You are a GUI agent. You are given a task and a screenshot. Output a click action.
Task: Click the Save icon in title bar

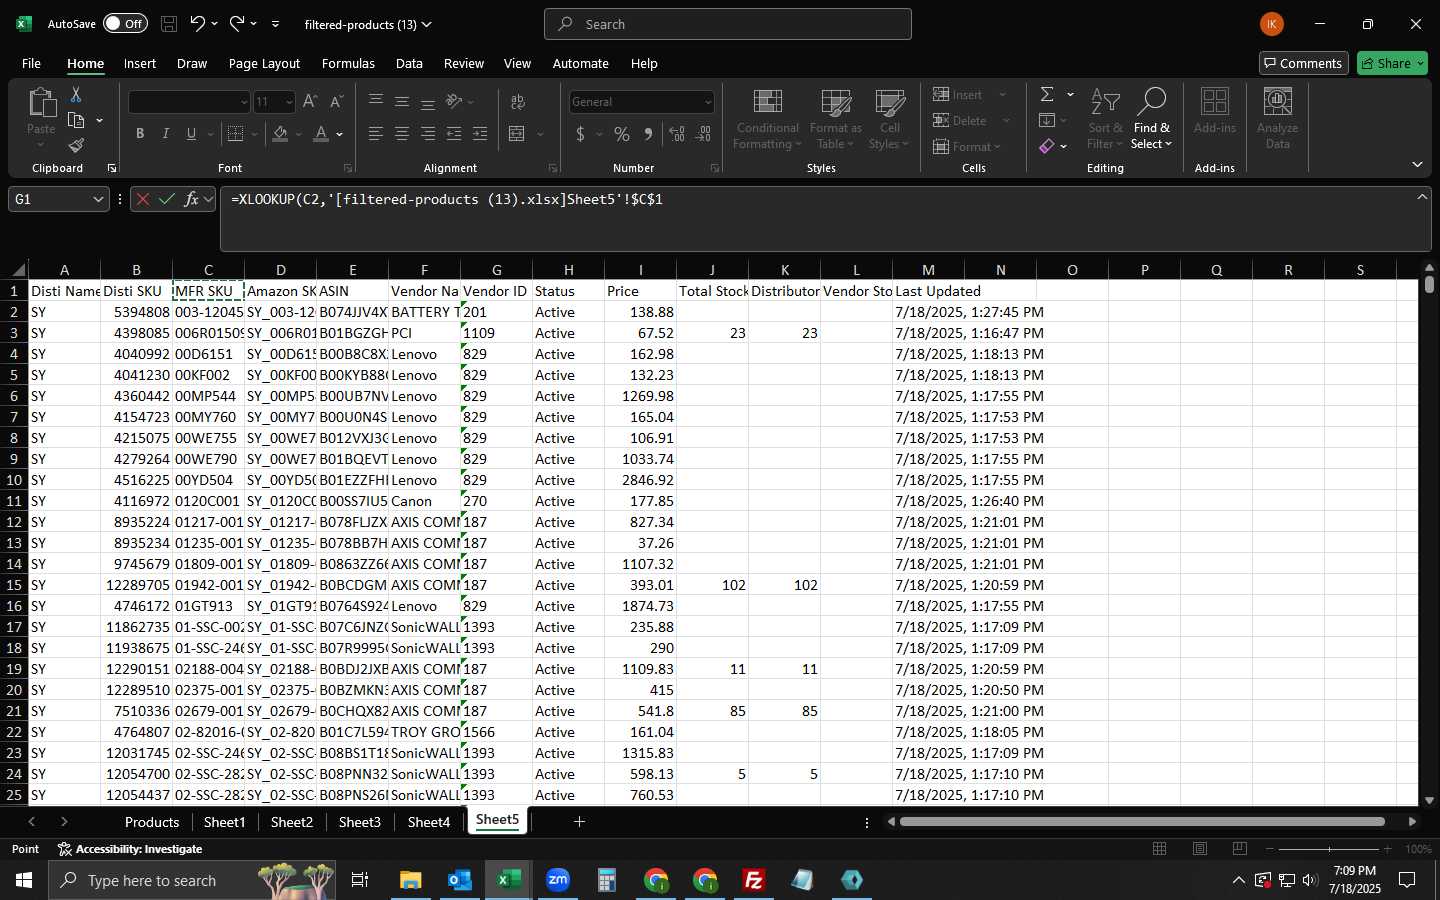coord(169,24)
